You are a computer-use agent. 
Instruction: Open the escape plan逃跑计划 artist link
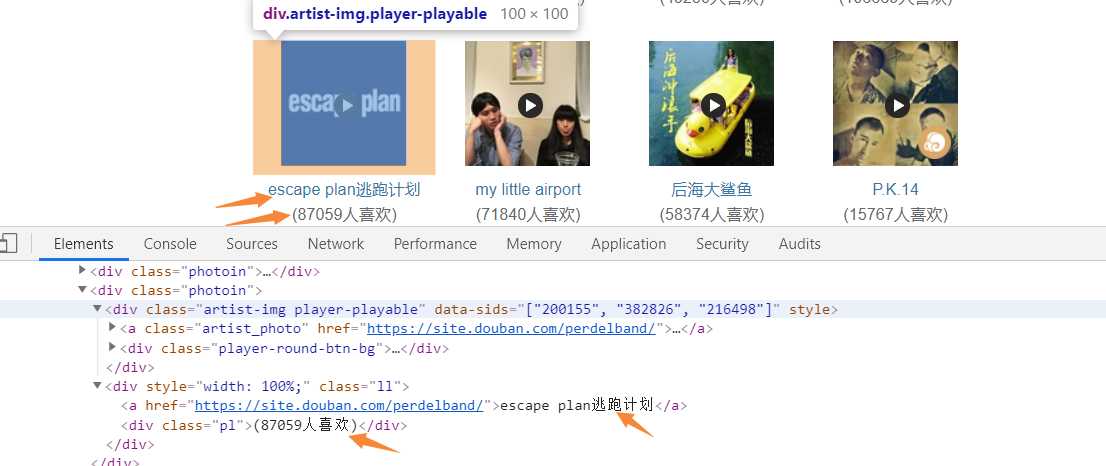(344, 190)
